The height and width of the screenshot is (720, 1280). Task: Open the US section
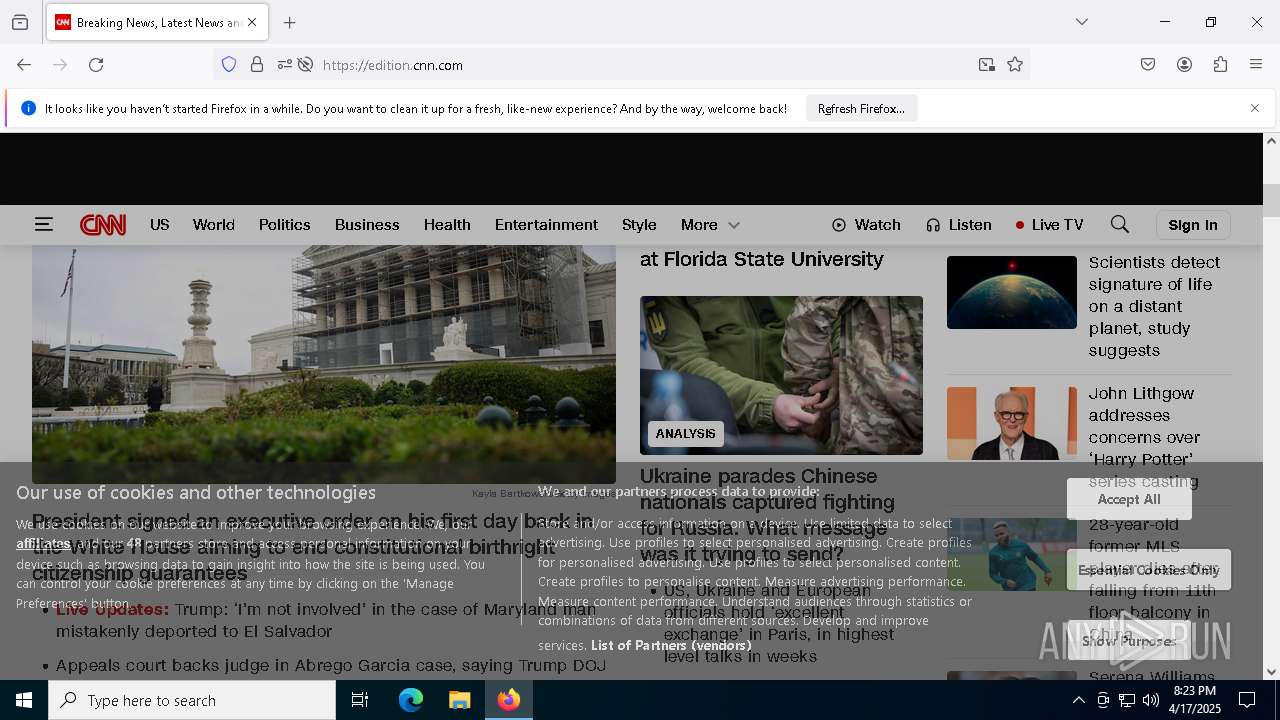pos(160,225)
